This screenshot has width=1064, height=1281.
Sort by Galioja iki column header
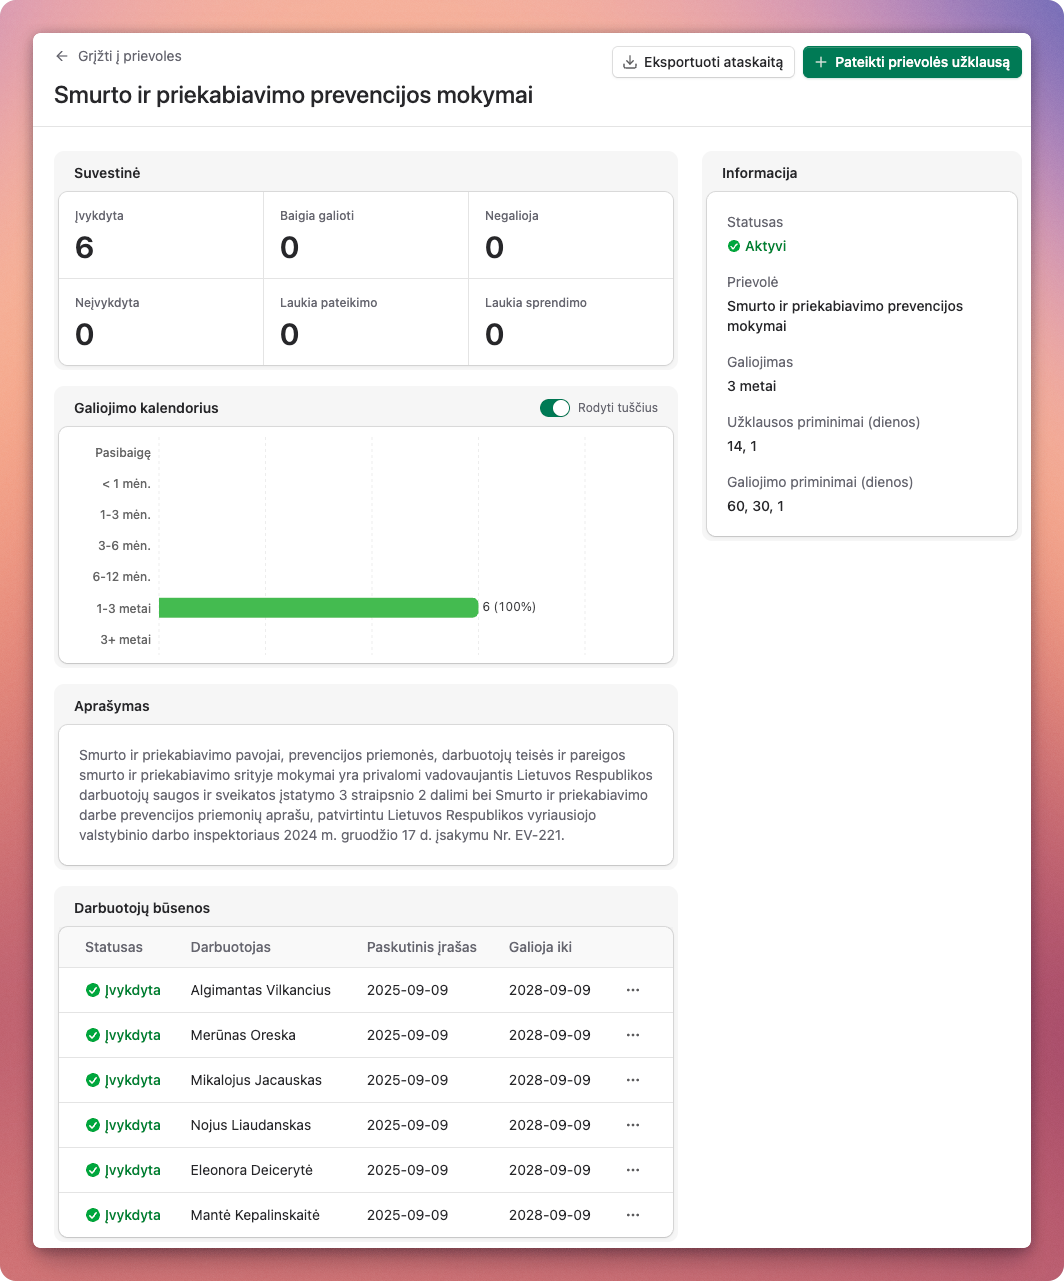click(540, 947)
